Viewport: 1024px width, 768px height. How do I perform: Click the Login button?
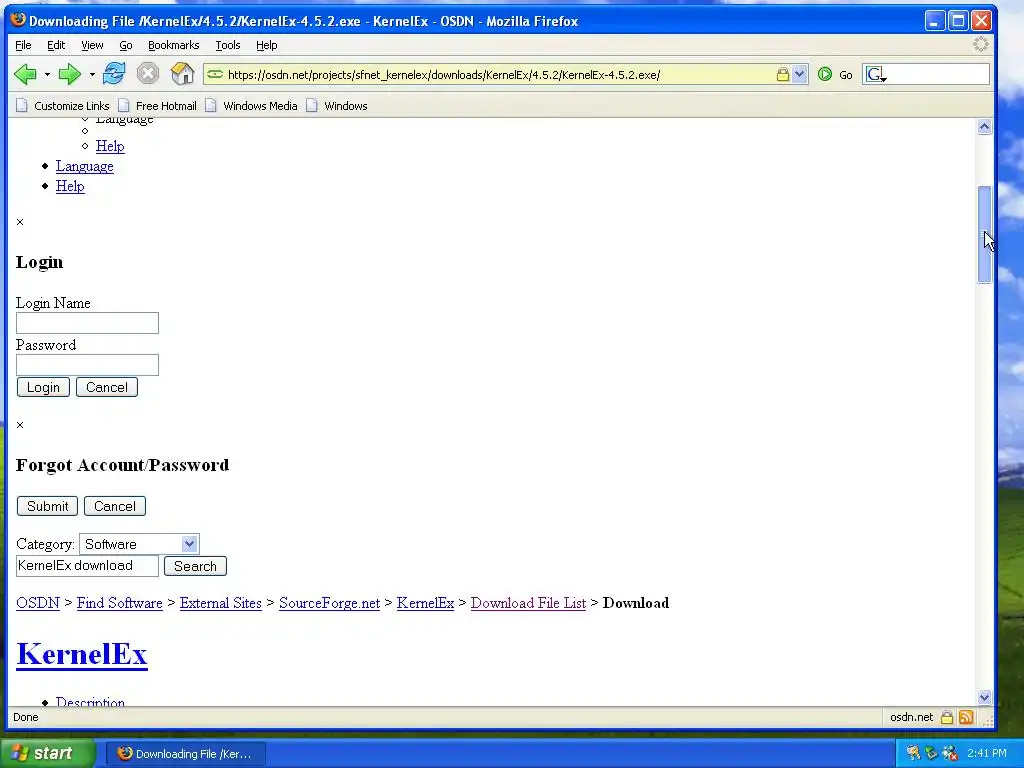tap(43, 387)
